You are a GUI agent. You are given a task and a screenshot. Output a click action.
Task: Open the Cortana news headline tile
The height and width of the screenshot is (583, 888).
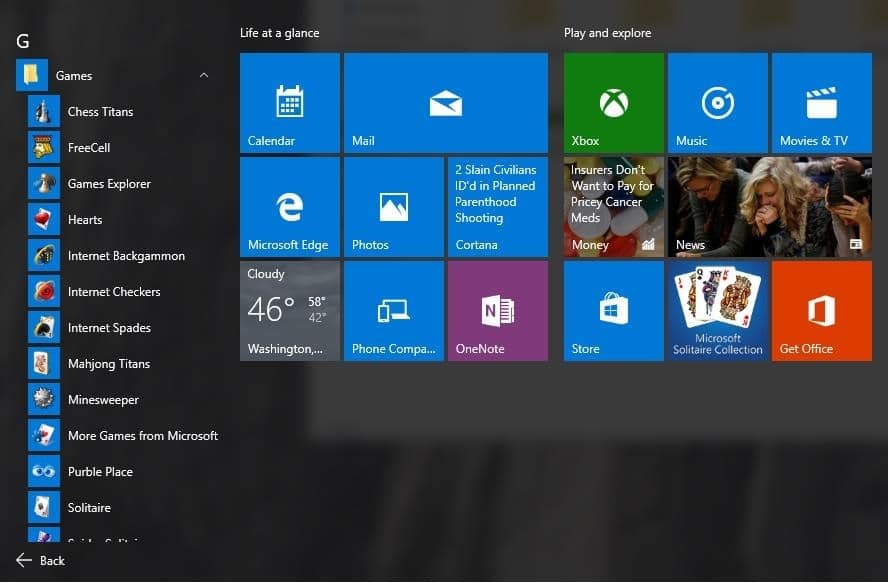(497, 207)
